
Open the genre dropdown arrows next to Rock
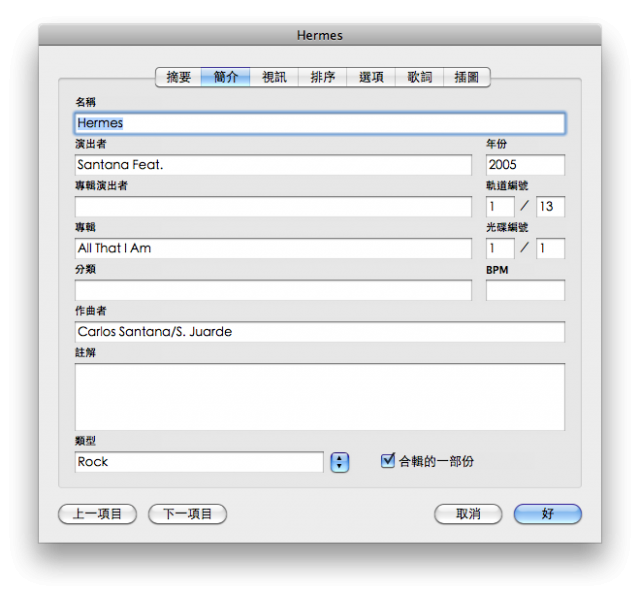[x=340, y=463]
